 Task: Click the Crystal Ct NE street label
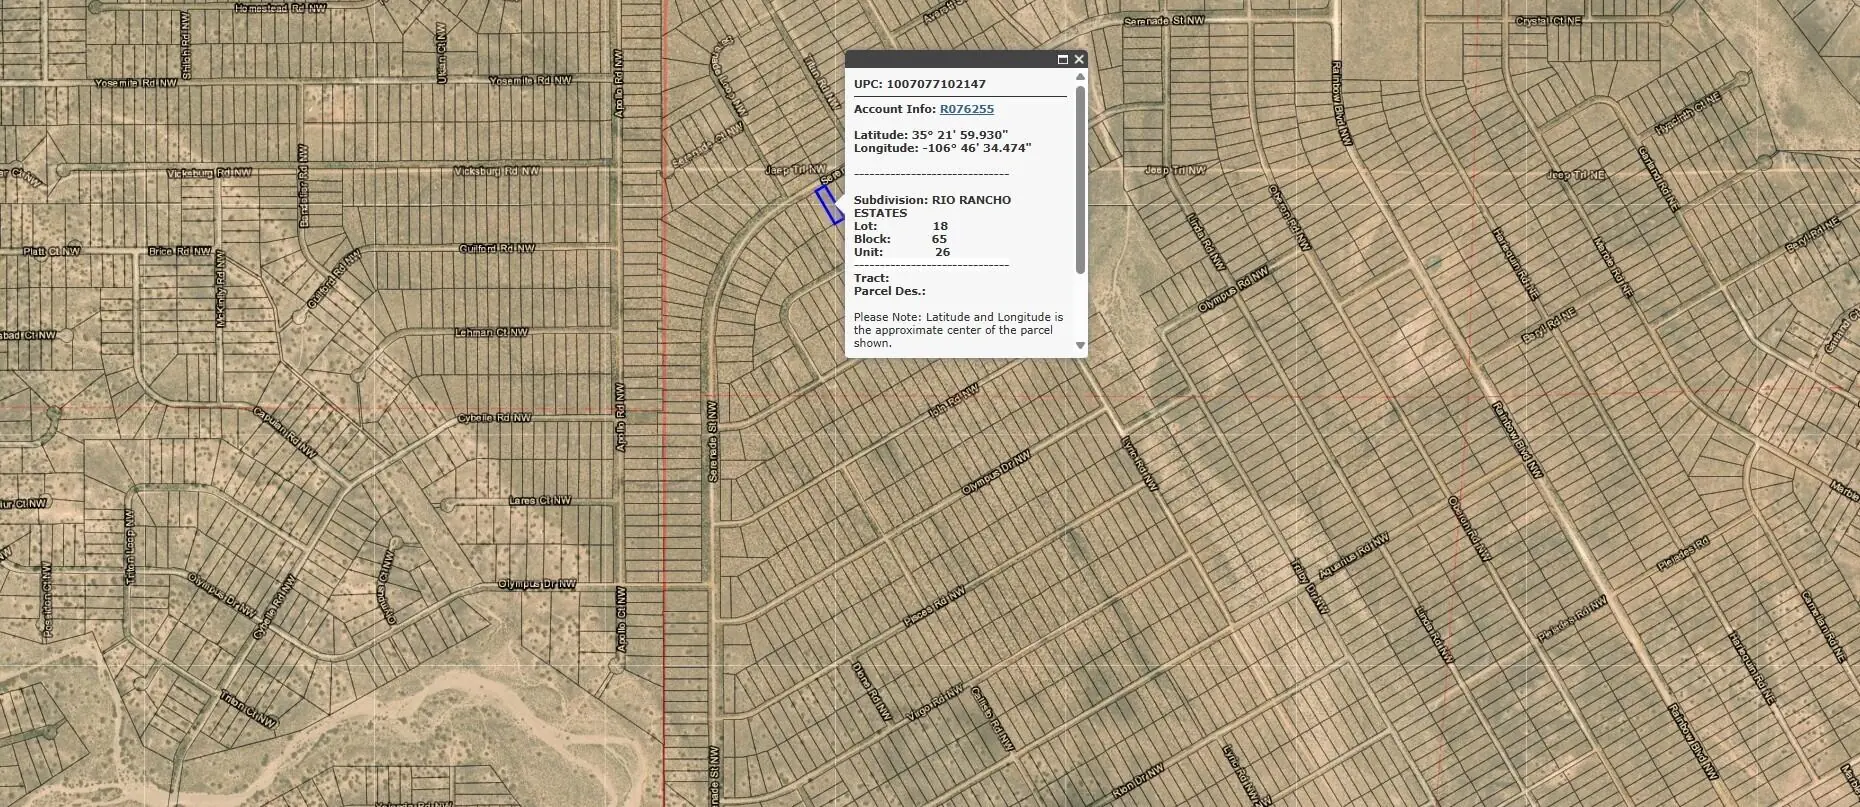click(x=1548, y=21)
